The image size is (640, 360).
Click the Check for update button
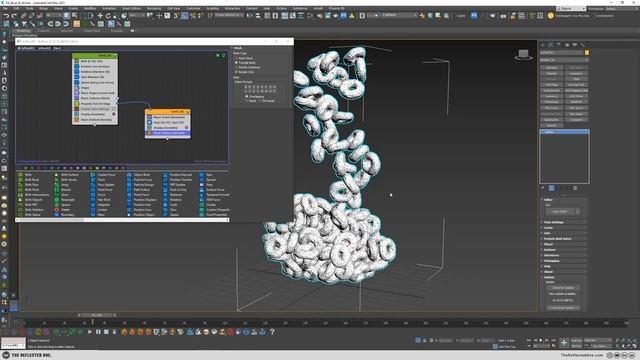563,288
